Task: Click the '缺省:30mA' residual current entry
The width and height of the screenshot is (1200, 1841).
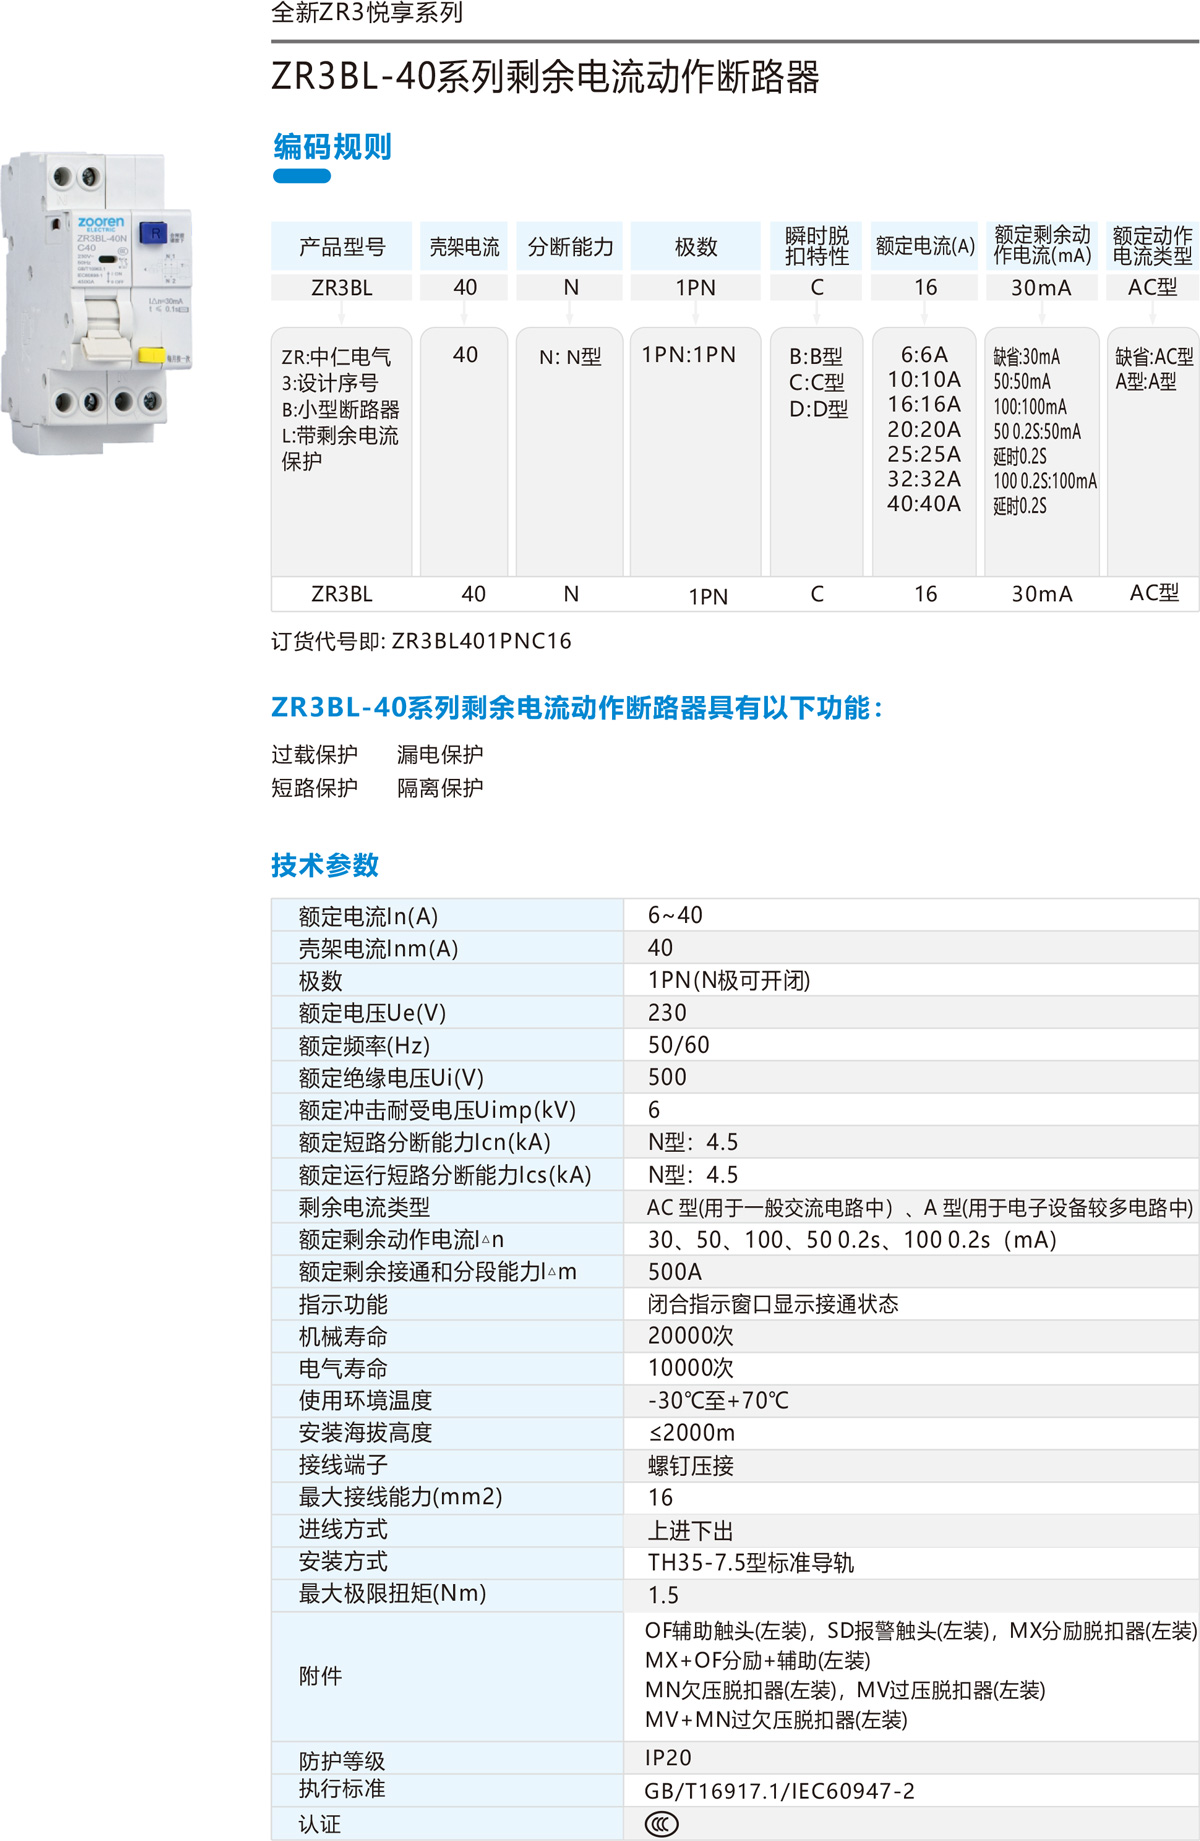Action: pyautogui.click(x=1026, y=357)
